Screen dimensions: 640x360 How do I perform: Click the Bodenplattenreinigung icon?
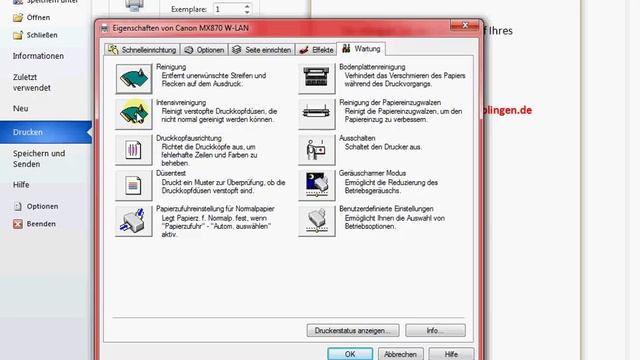pyautogui.click(x=316, y=78)
